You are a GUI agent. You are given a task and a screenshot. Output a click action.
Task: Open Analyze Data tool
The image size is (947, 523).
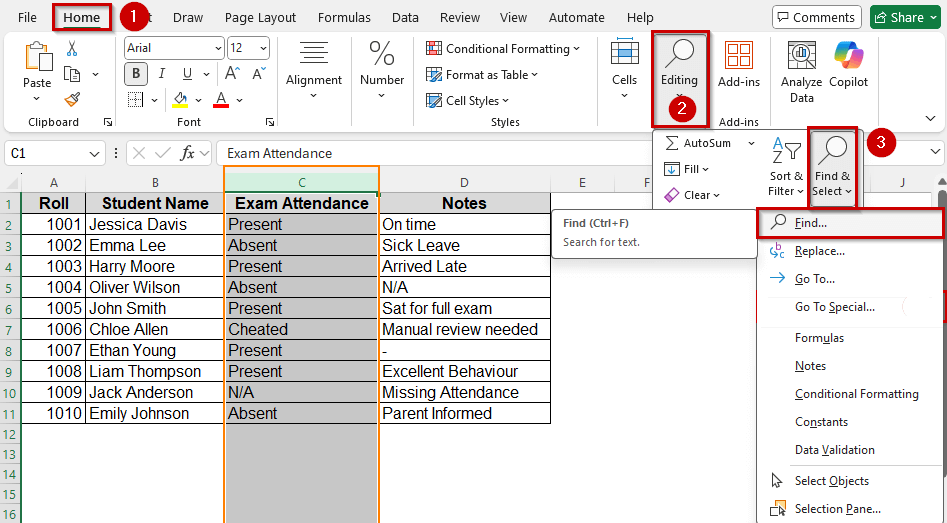(801, 72)
